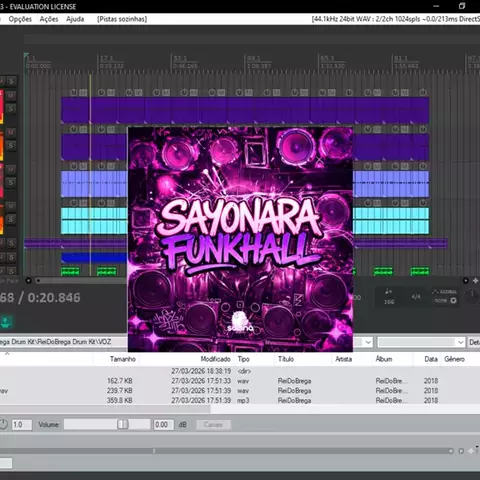Select the <dir> row dated 27/03/2026 18:38:19
Image resolution: width=480 pixels, height=480 pixels.
(240, 371)
